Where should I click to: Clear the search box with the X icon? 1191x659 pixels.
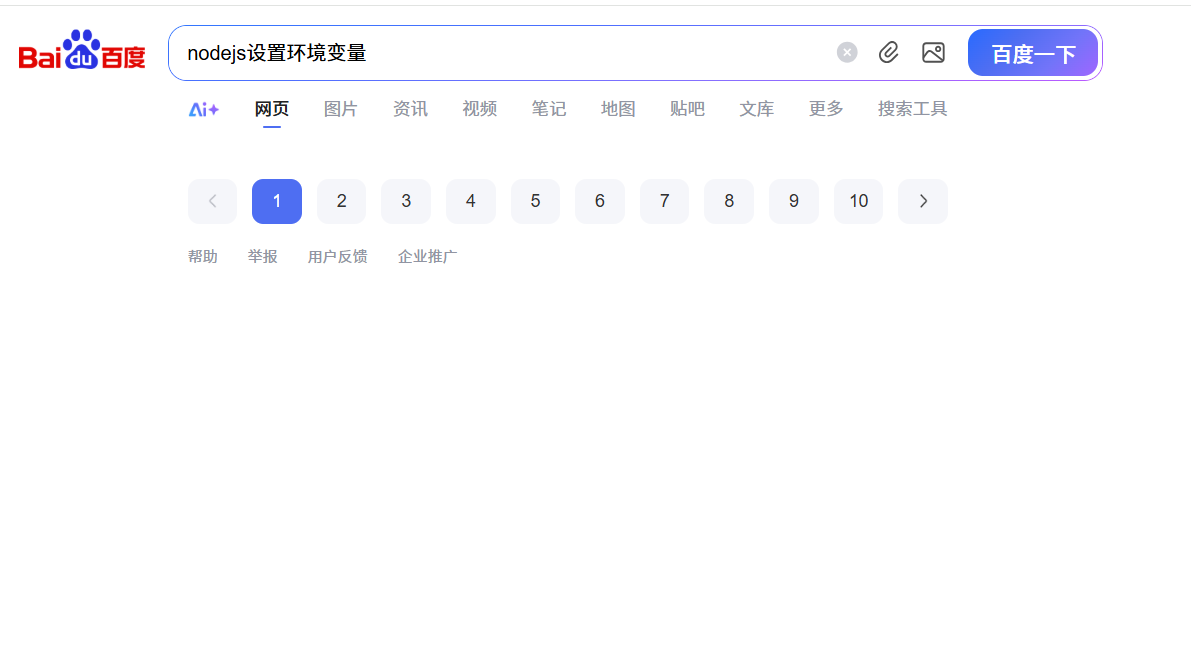(847, 52)
